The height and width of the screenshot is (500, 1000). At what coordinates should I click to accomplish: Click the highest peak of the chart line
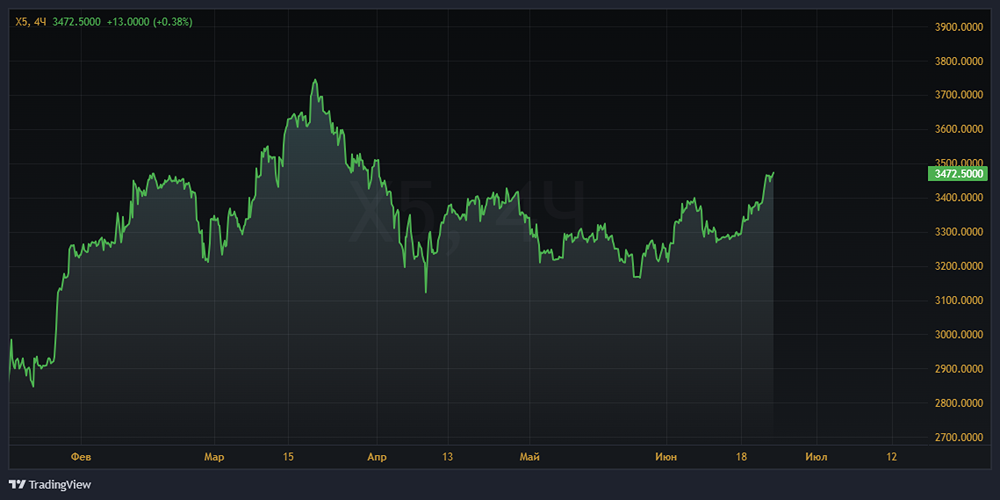click(x=315, y=80)
